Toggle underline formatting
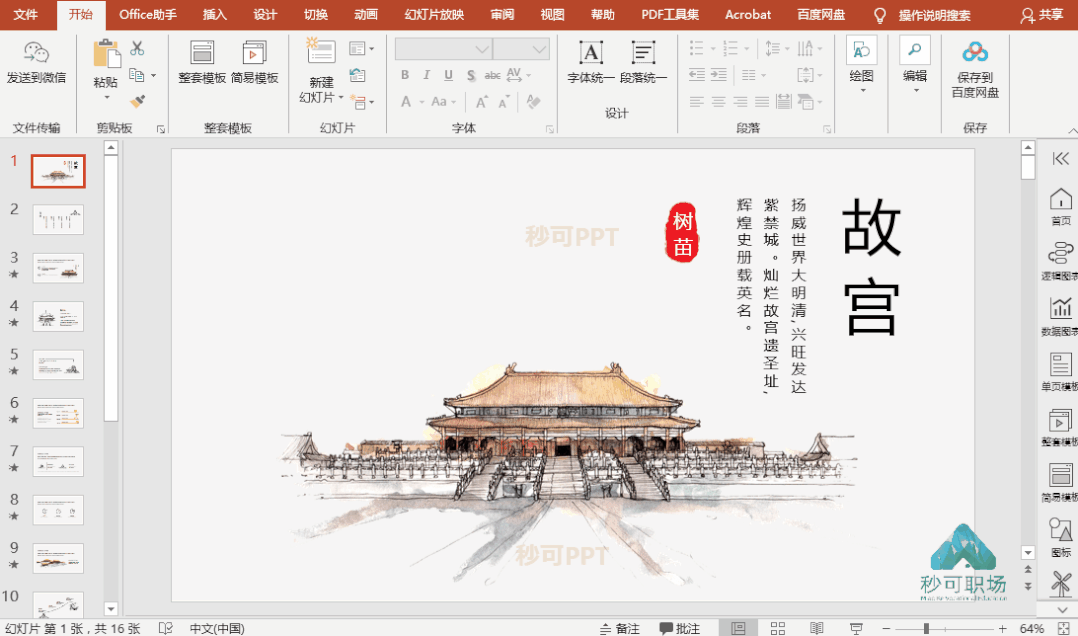 (448, 75)
